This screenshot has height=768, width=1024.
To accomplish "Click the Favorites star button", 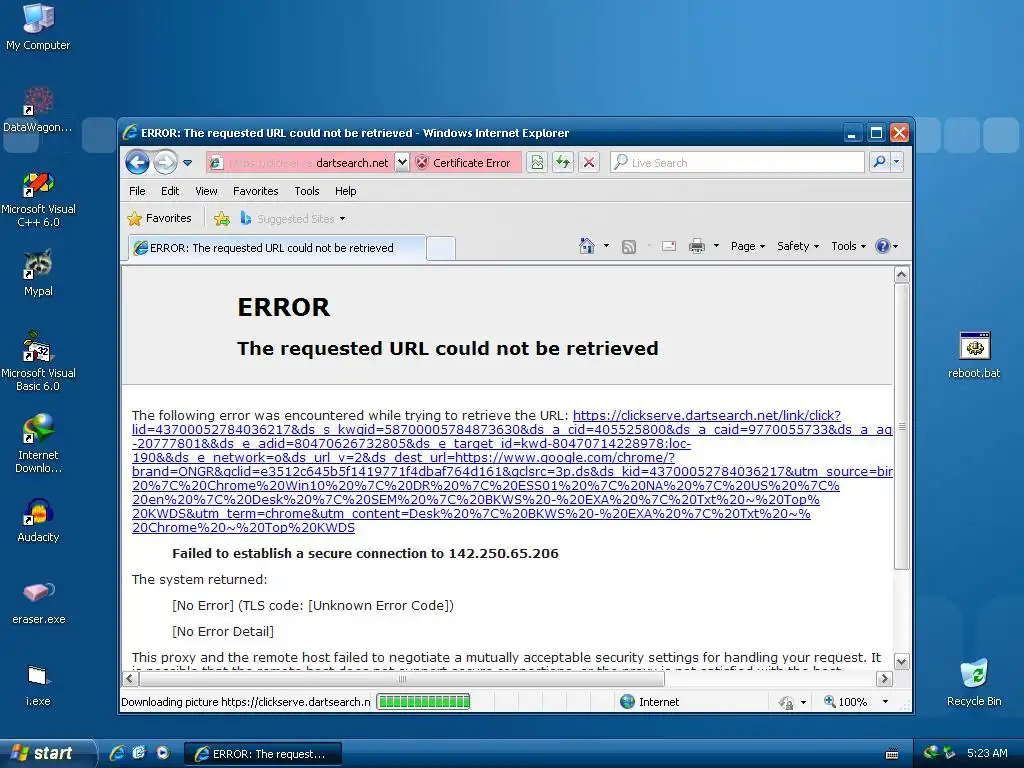I will (x=160, y=218).
